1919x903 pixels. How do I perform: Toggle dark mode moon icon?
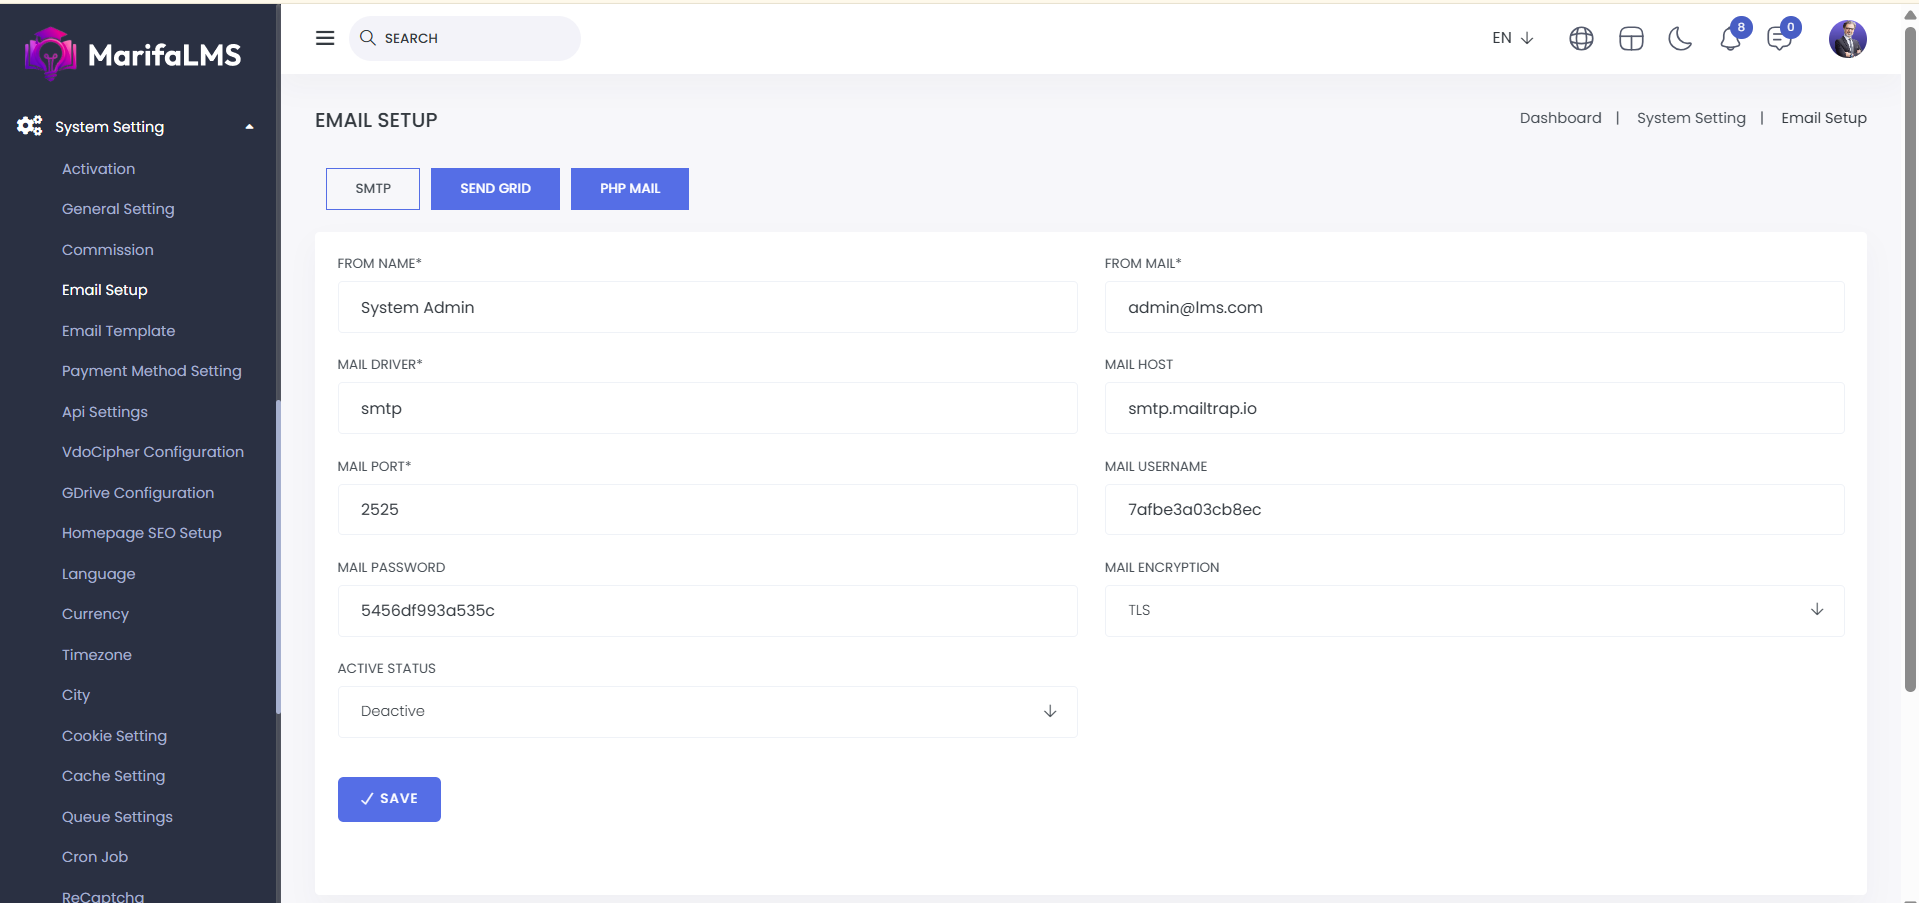(x=1680, y=39)
